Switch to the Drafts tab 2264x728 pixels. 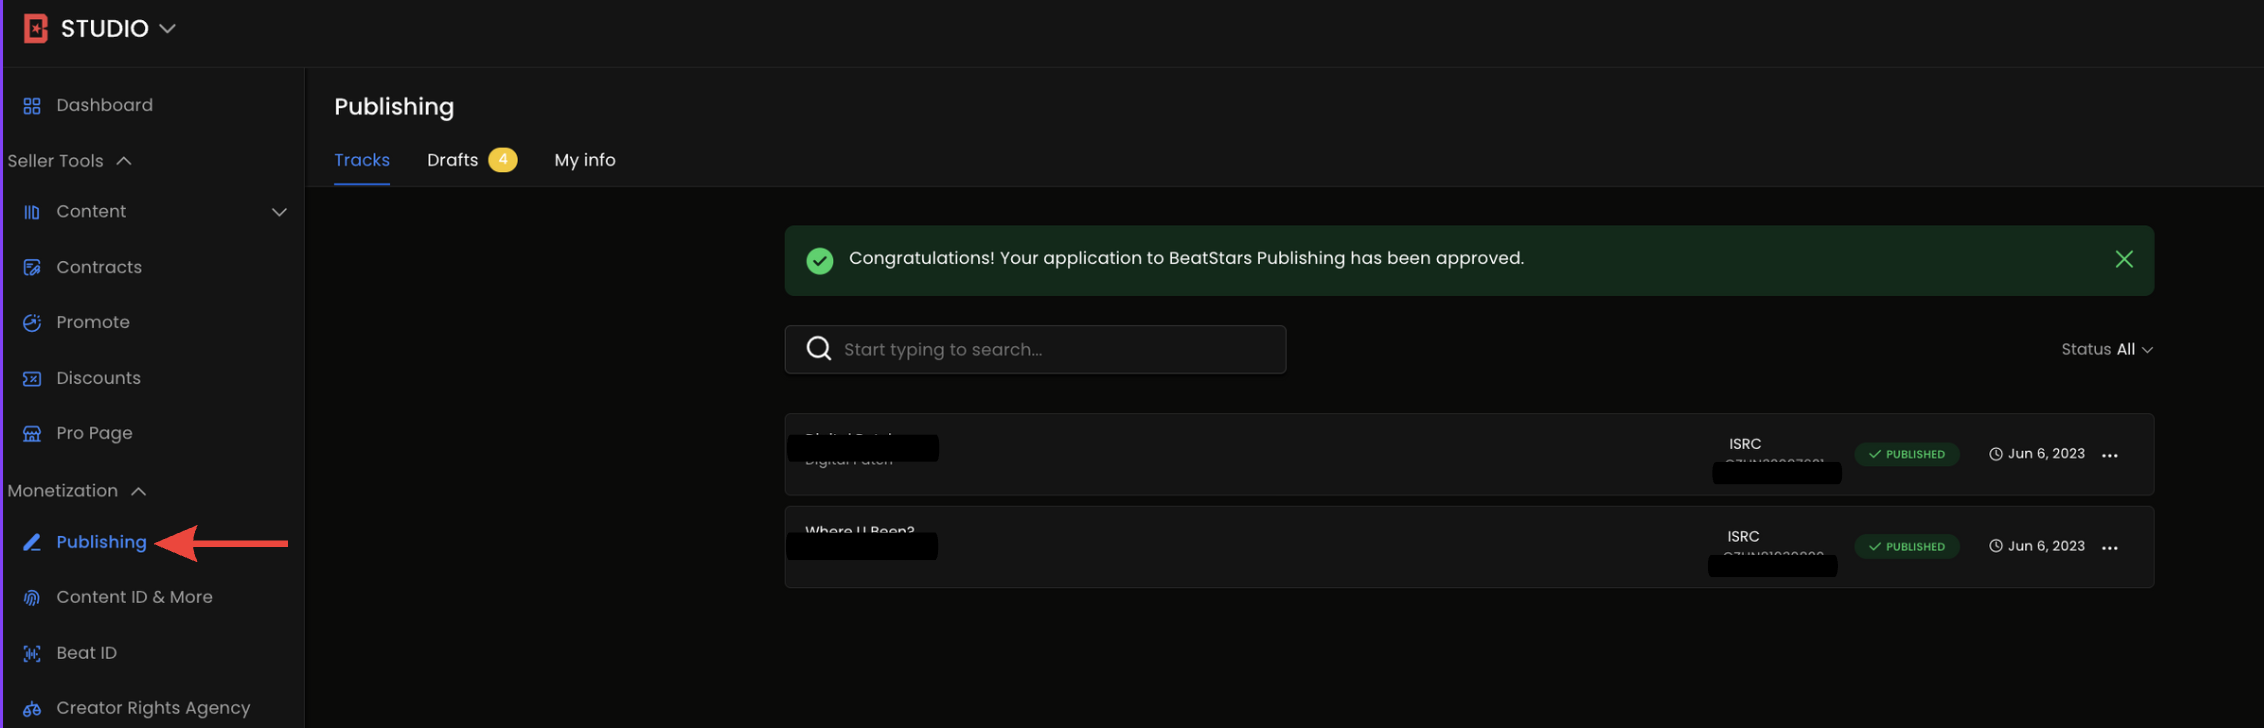point(453,160)
